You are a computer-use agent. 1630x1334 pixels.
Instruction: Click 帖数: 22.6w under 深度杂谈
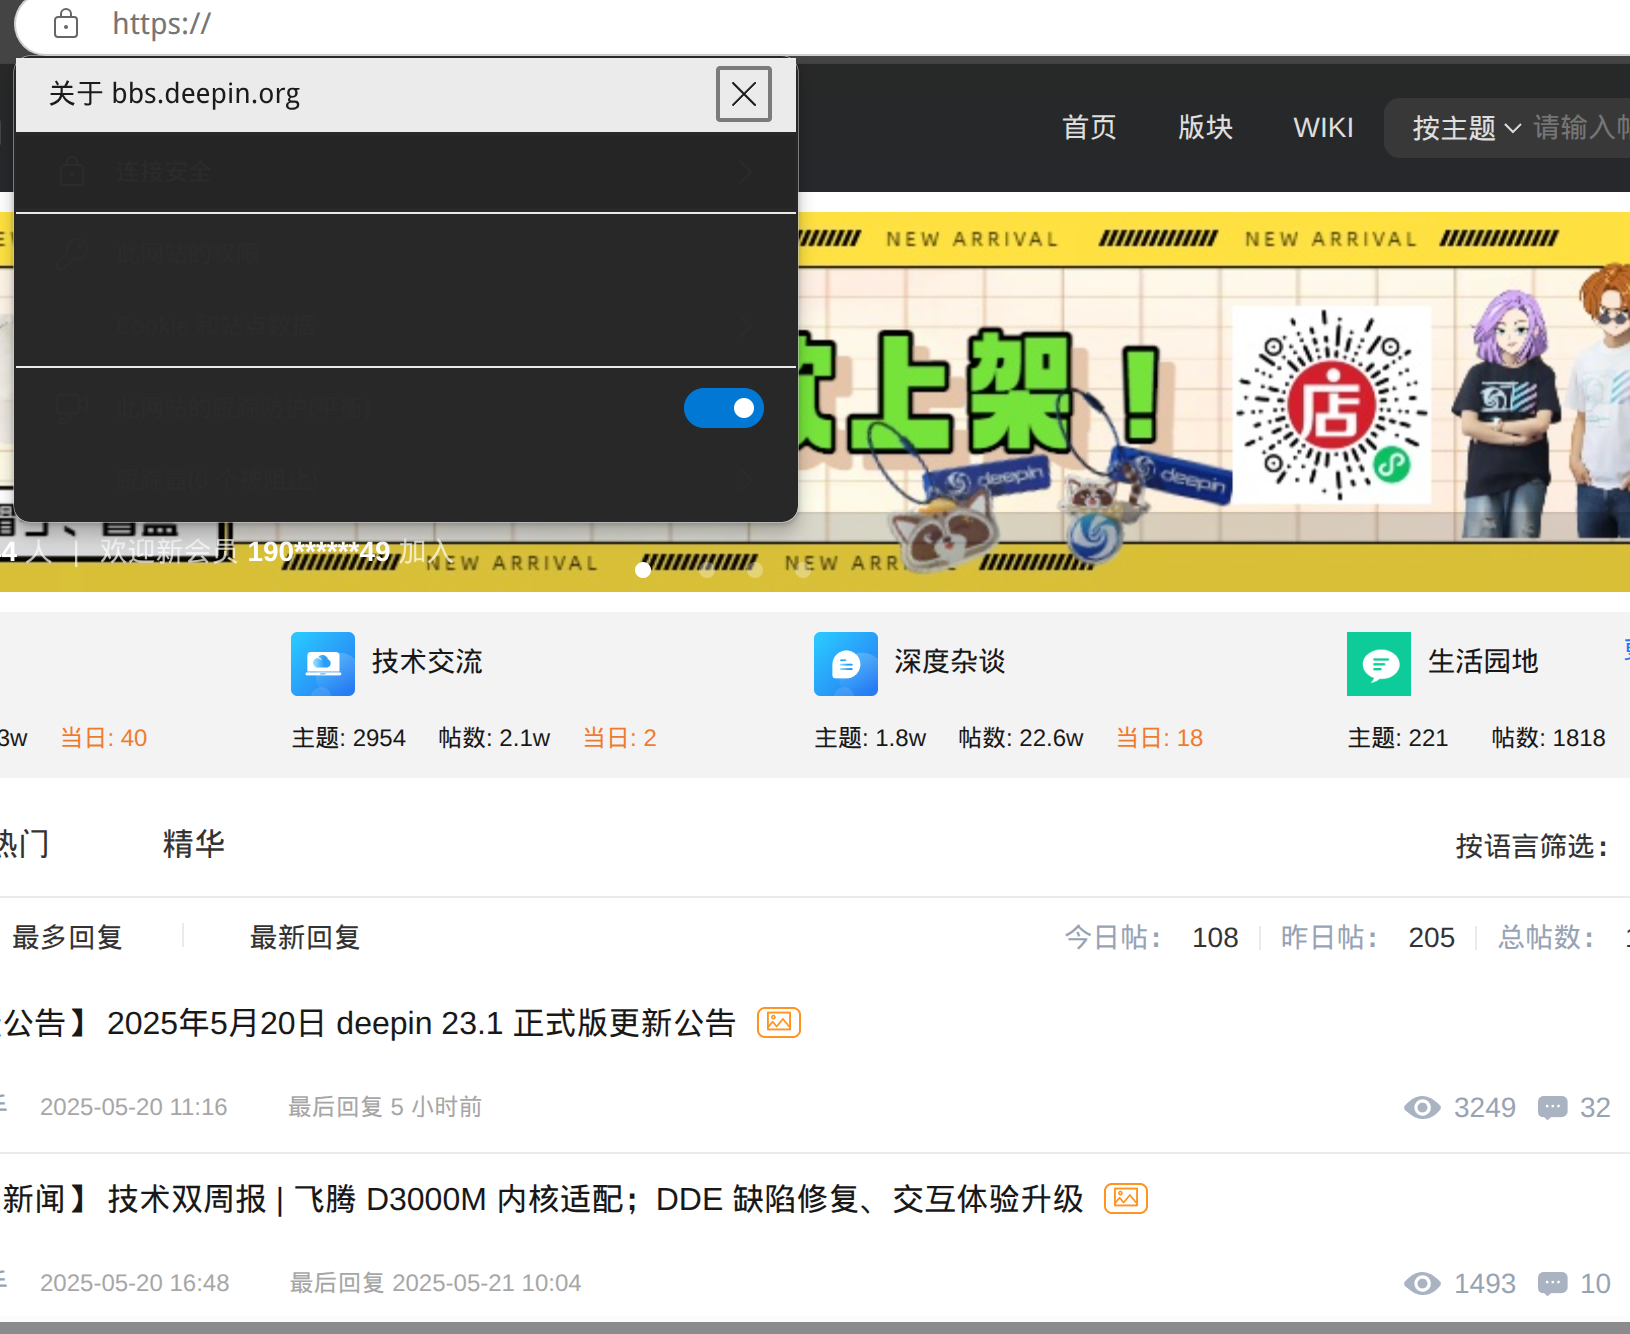click(1020, 738)
